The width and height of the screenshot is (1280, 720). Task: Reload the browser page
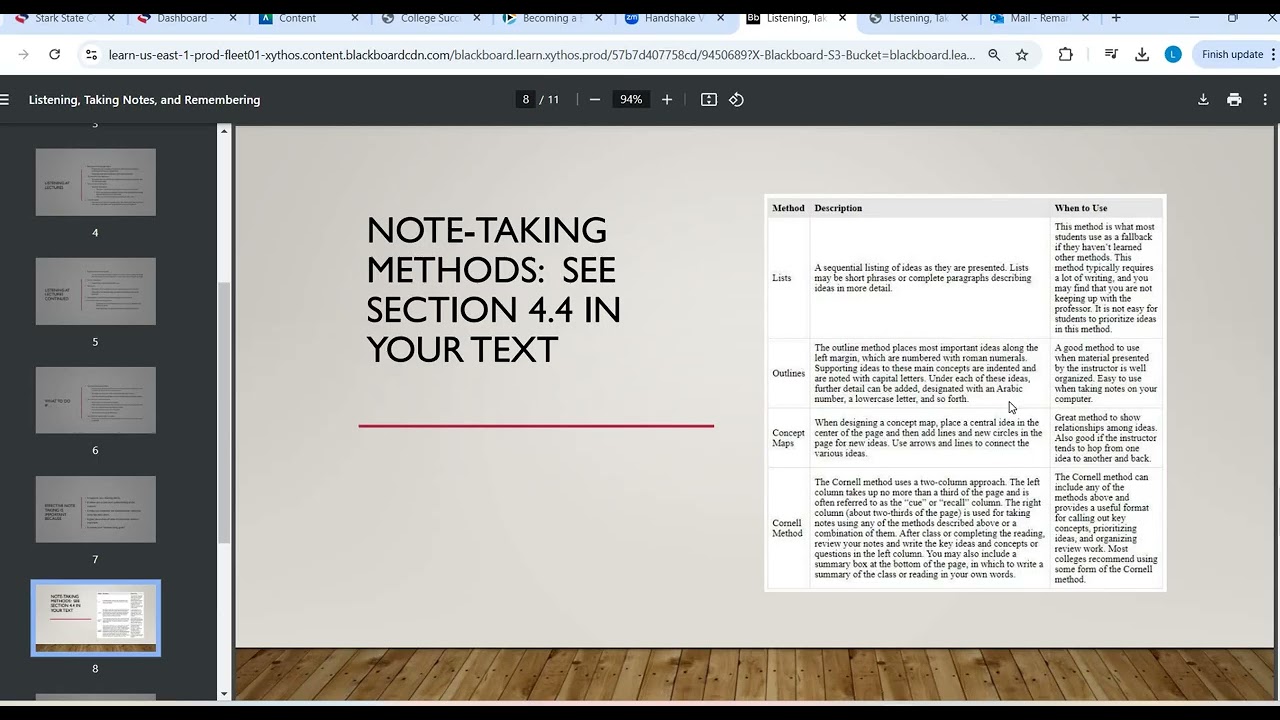[x=55, y=55]
